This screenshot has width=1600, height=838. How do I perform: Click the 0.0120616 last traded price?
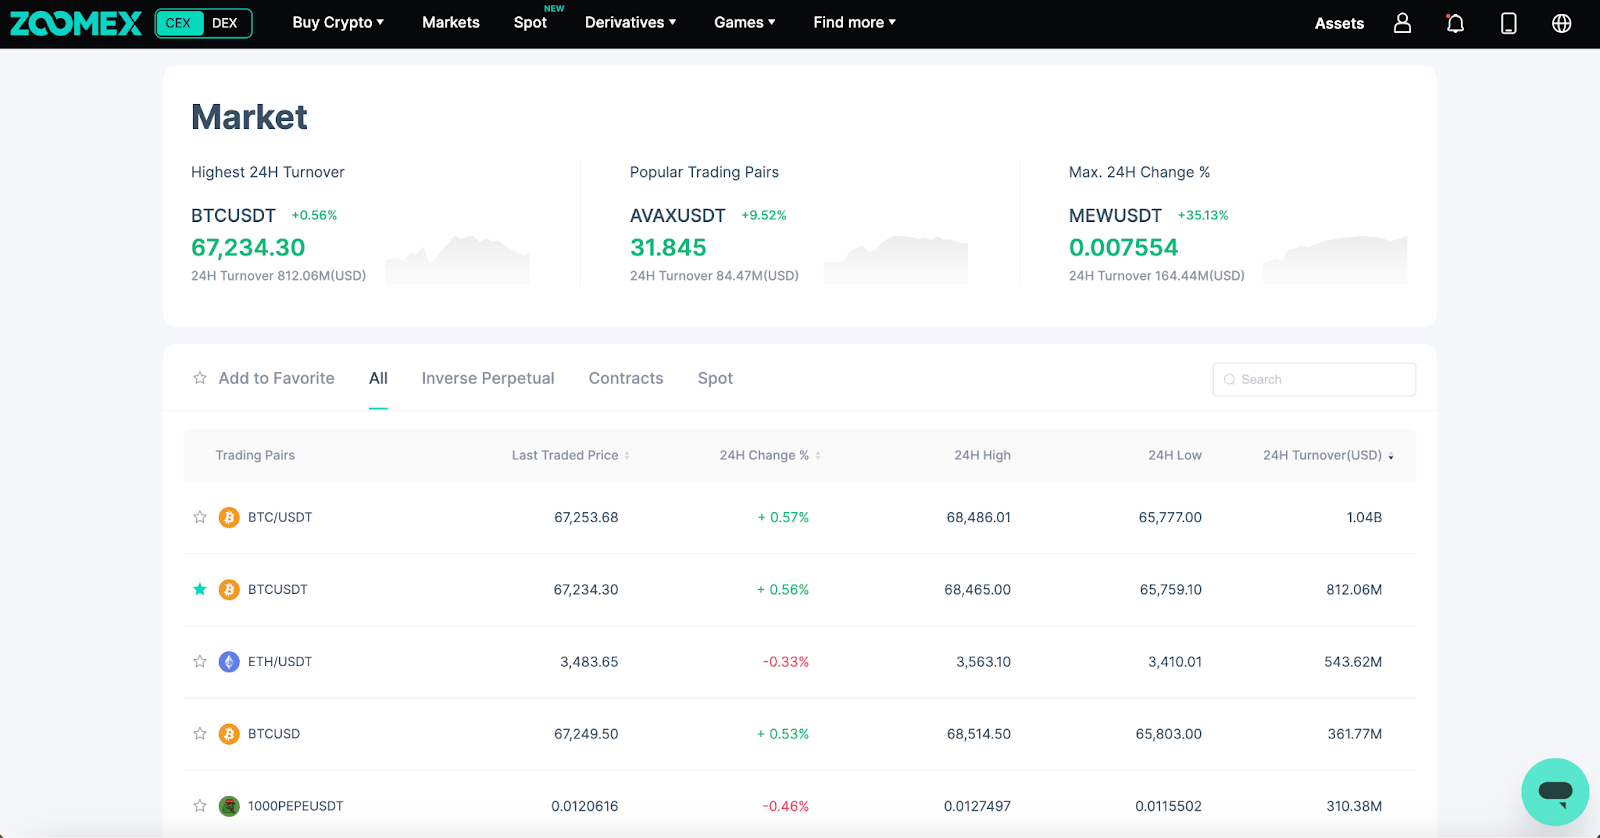(x=585, y=805)
